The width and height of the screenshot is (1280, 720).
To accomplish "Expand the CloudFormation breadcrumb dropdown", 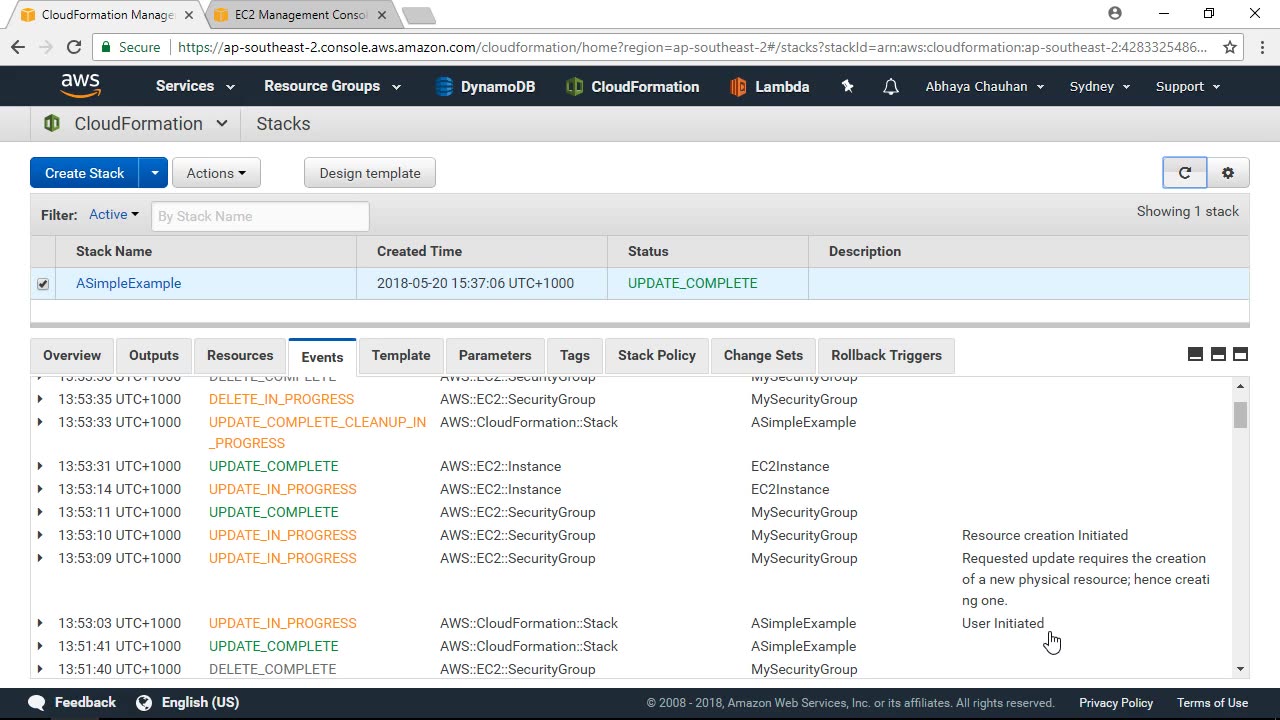I will point(221,124).
